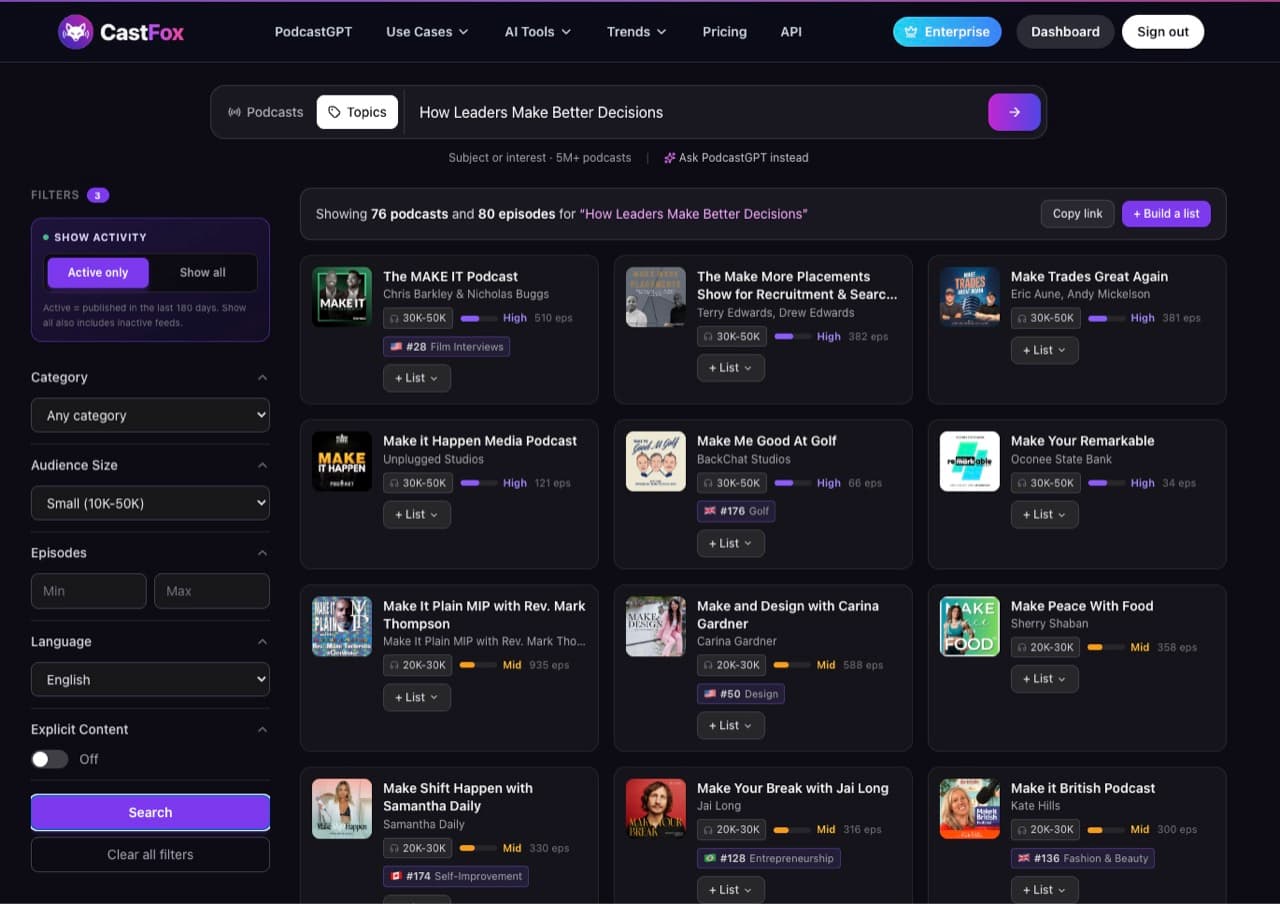Click Clear all filters button
Image resolution: width=1280 pixels, height=904 pixels.
click(x=150, y=854)
